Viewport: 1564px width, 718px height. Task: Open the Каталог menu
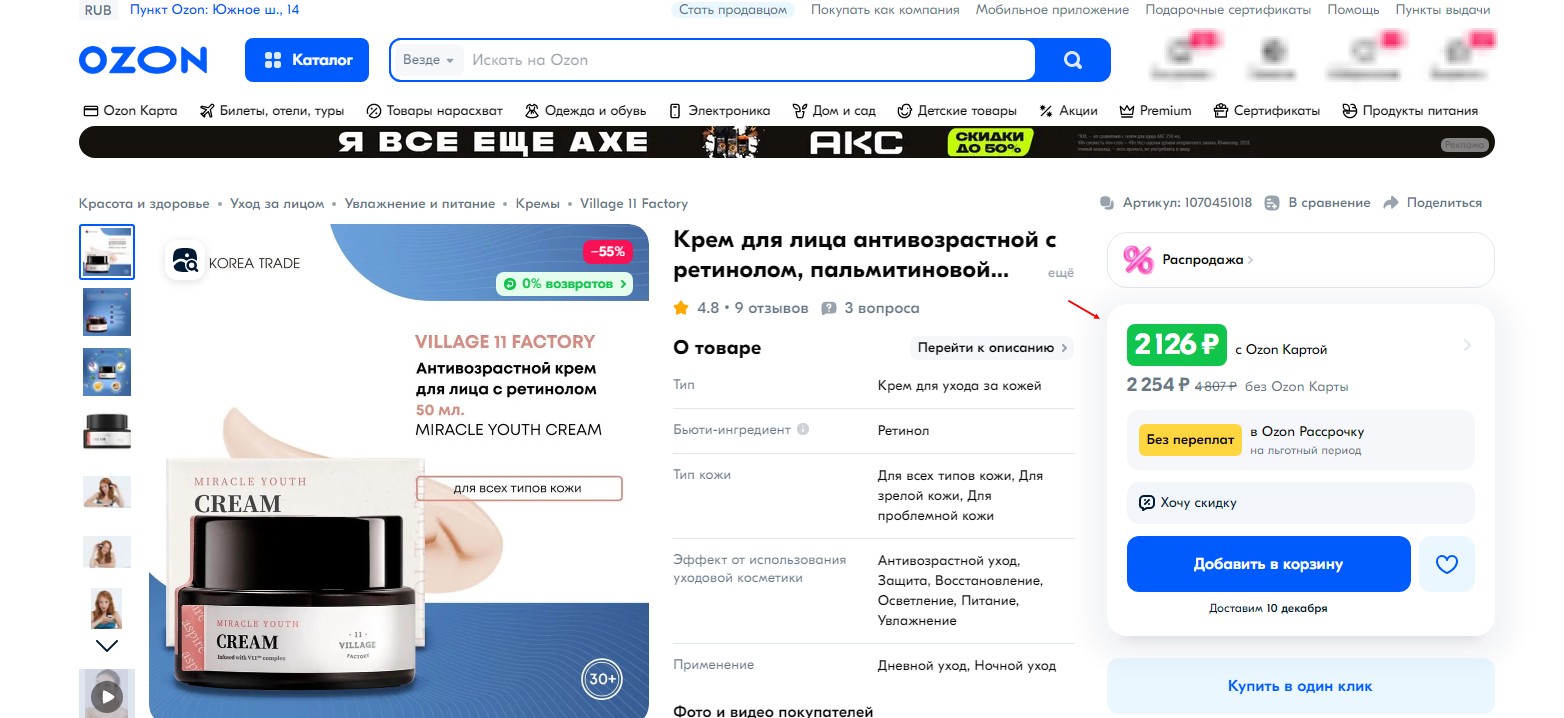pyautogui.click(x=307, y=60)
